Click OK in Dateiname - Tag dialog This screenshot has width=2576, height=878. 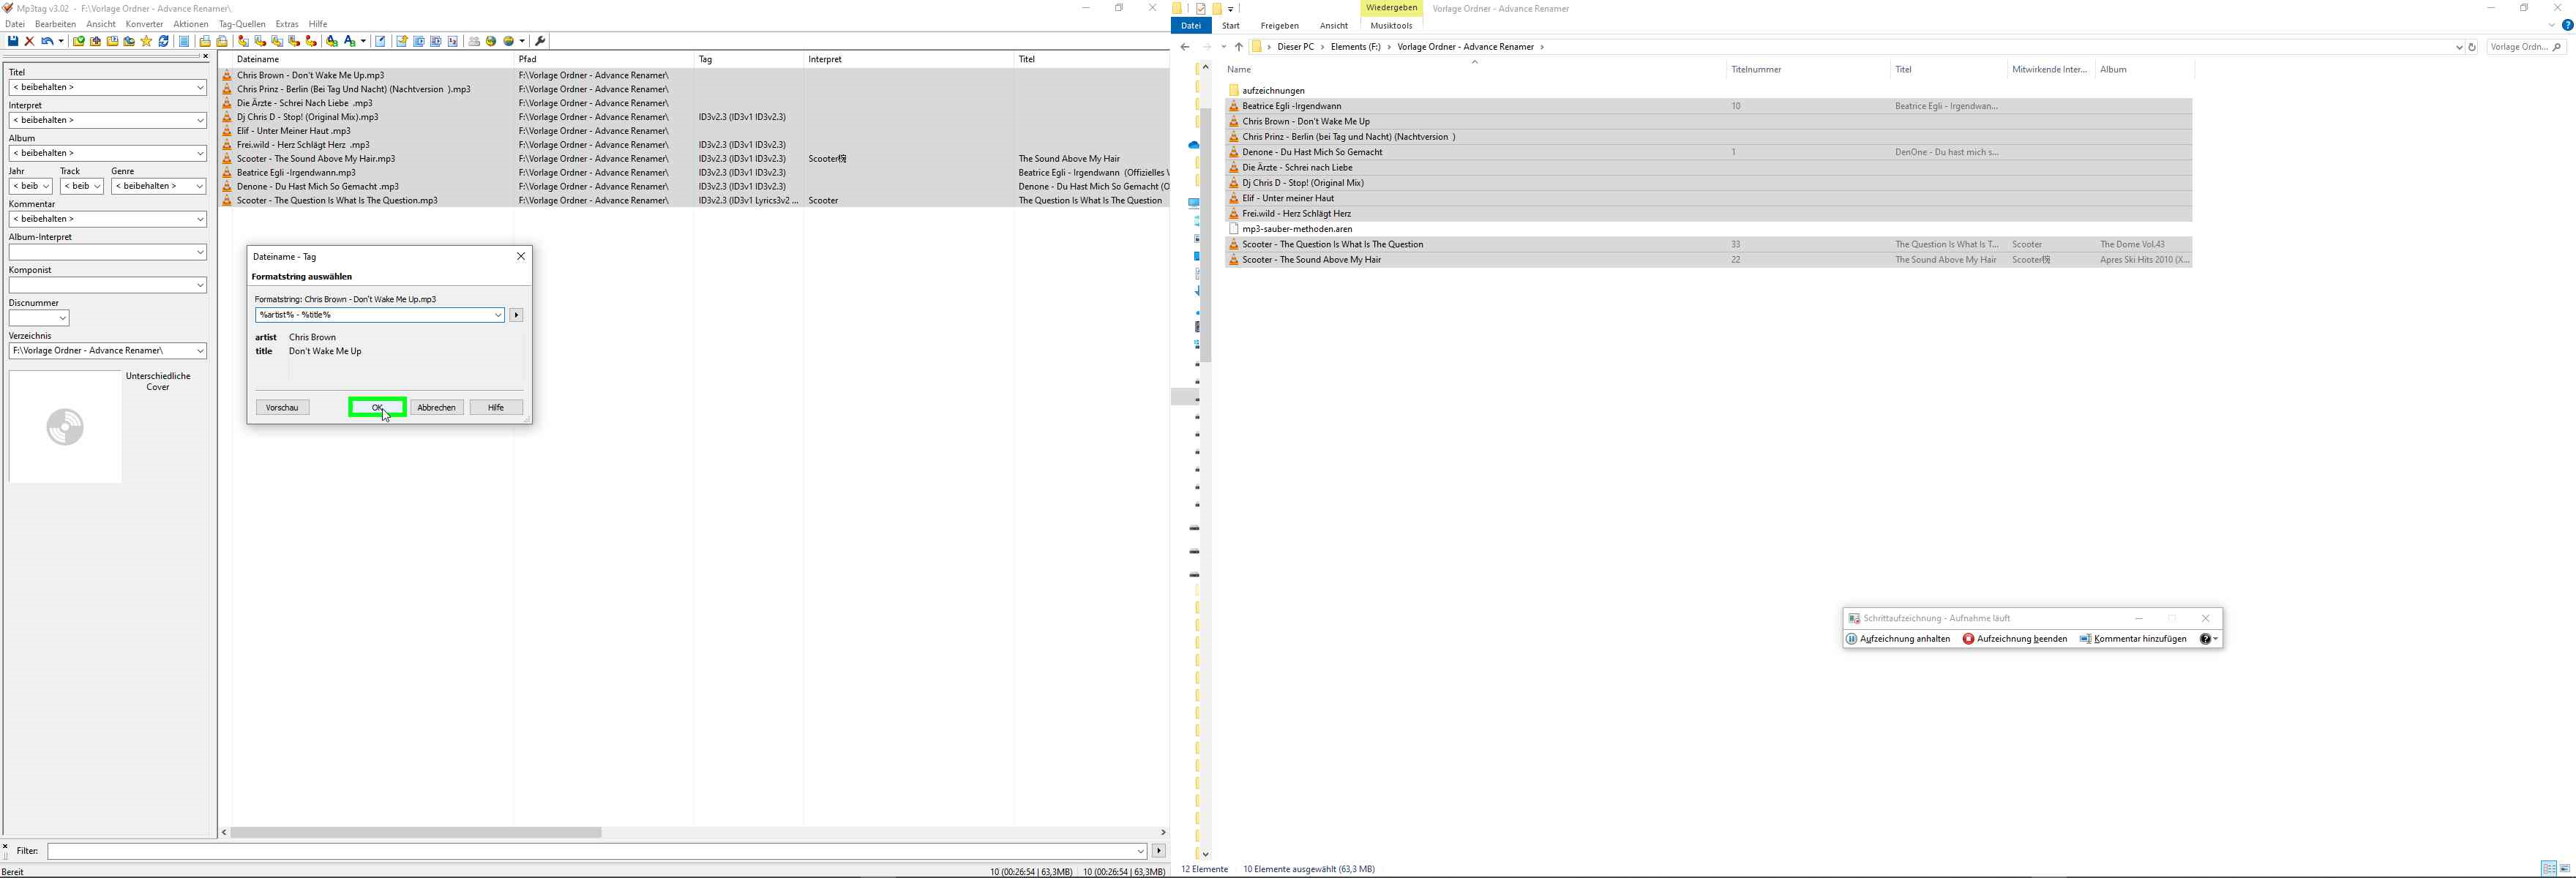(377, 407)
